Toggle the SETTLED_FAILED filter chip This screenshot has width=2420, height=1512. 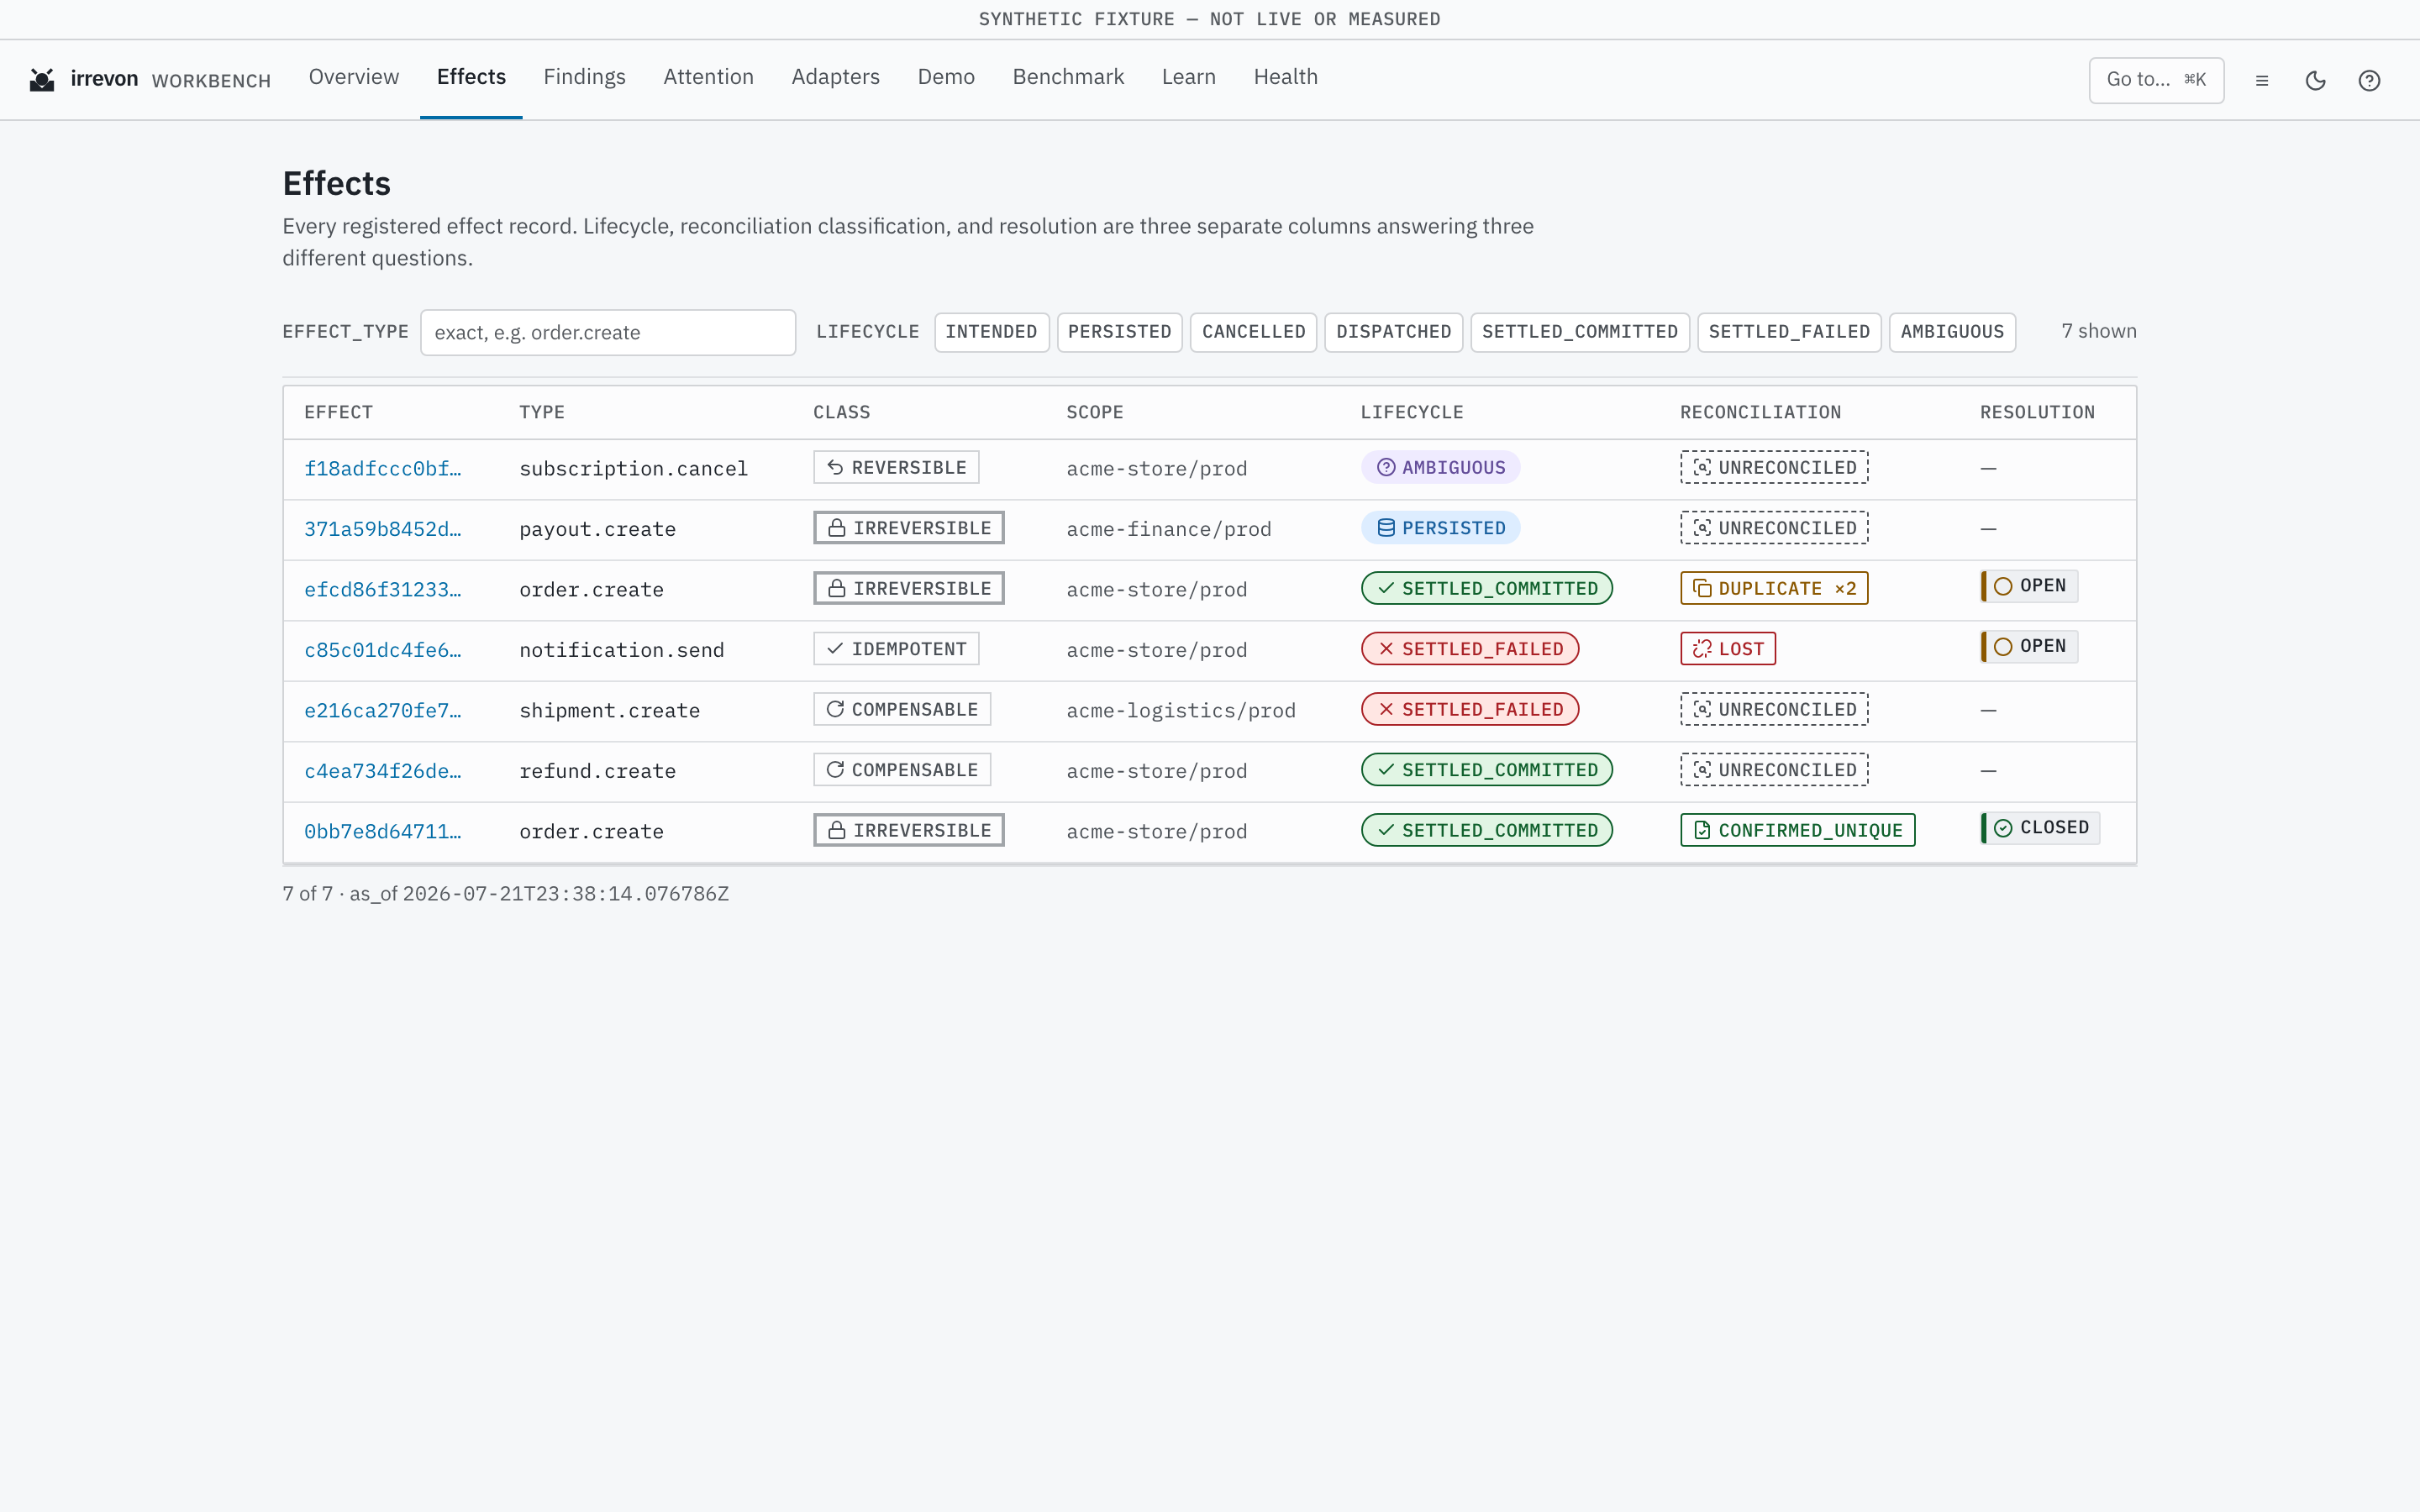tap(1789, 332)
